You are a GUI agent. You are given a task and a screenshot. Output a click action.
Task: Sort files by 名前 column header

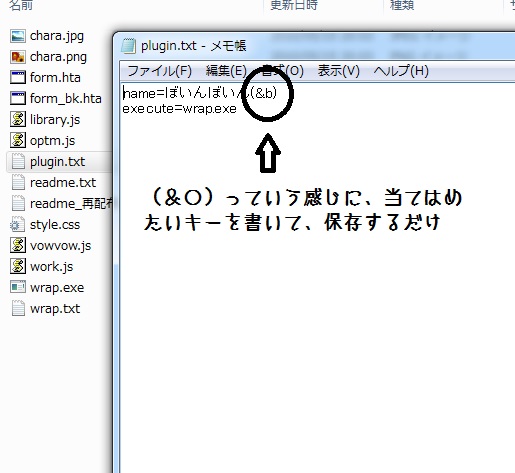click(21, 5)
